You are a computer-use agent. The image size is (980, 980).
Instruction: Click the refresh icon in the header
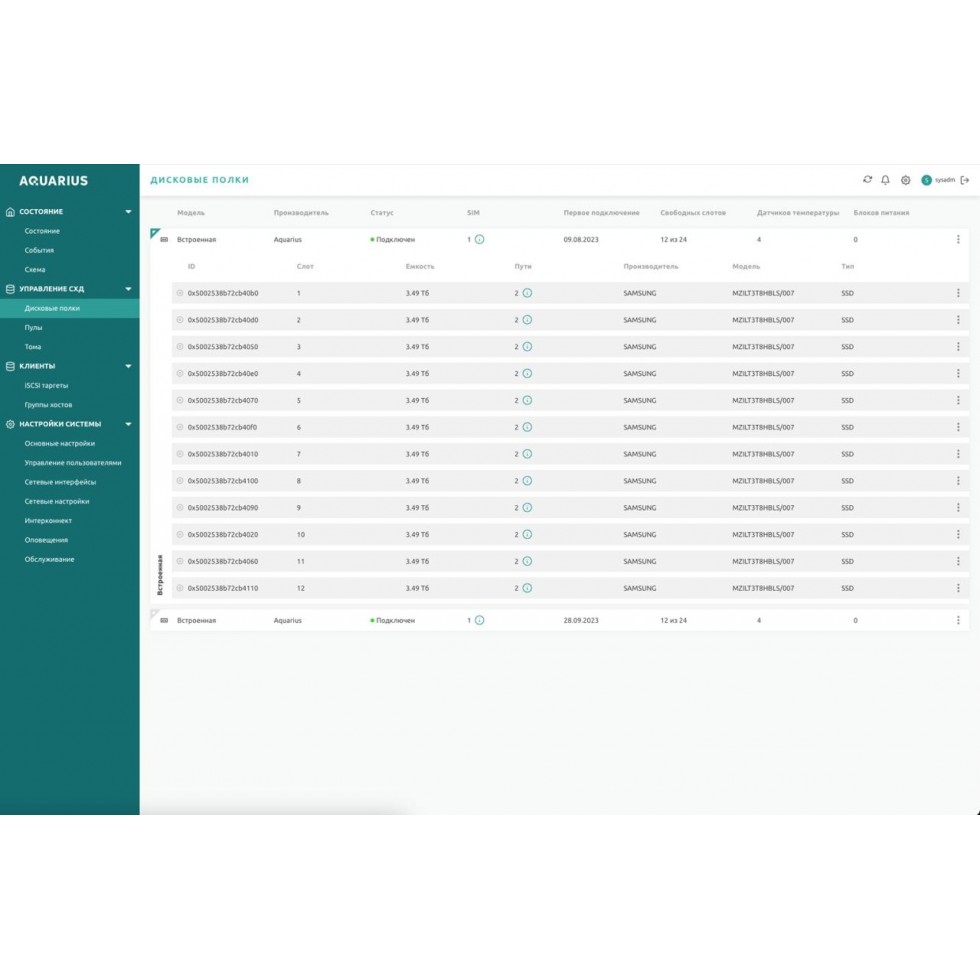click(x=867, y=180)
